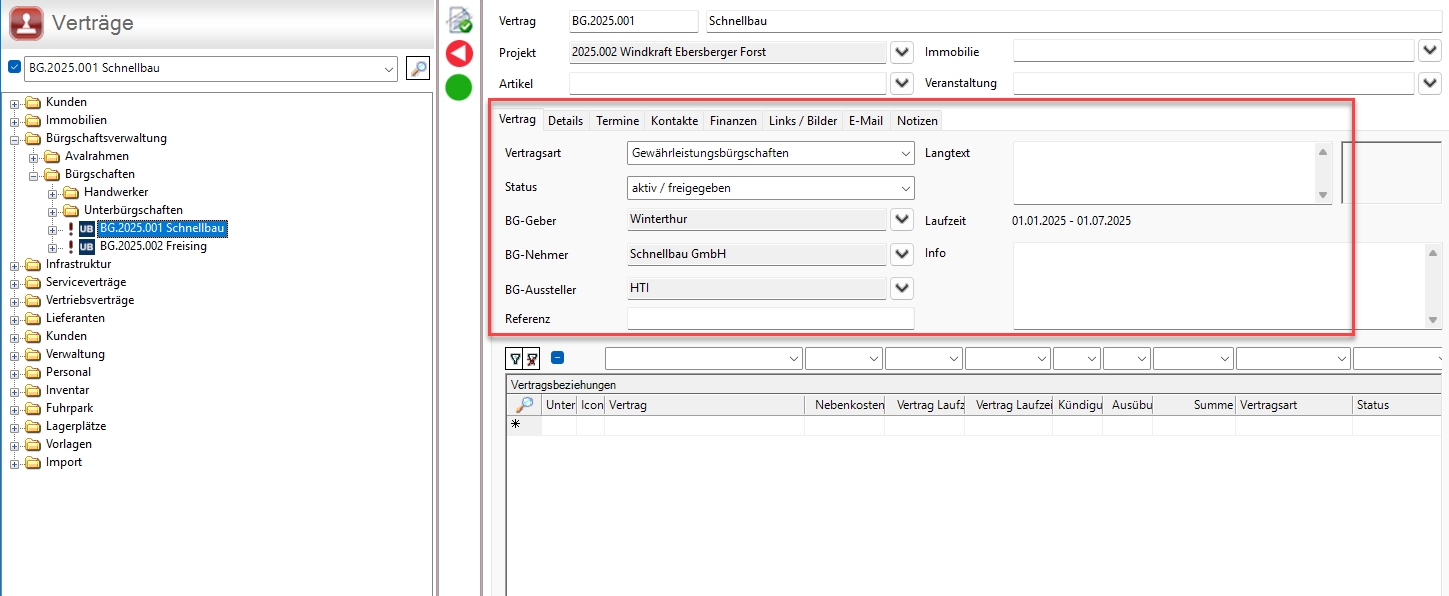Expand the Unterbürgschaften tree node

[53, 210]
